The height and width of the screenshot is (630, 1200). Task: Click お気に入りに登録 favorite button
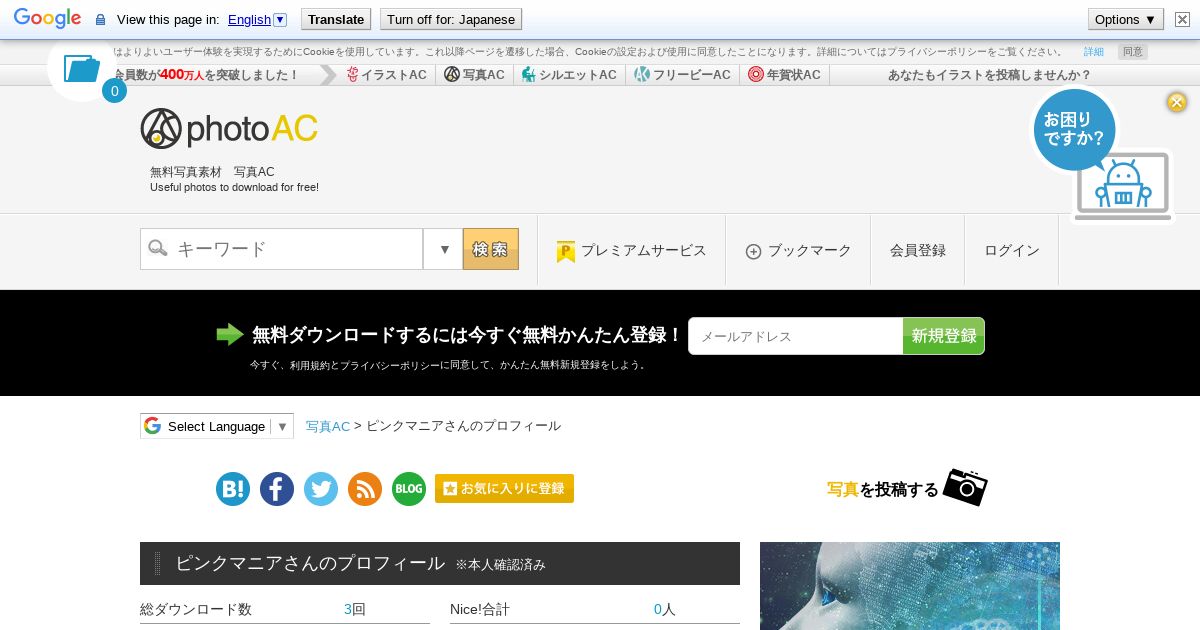pos(504,488)
